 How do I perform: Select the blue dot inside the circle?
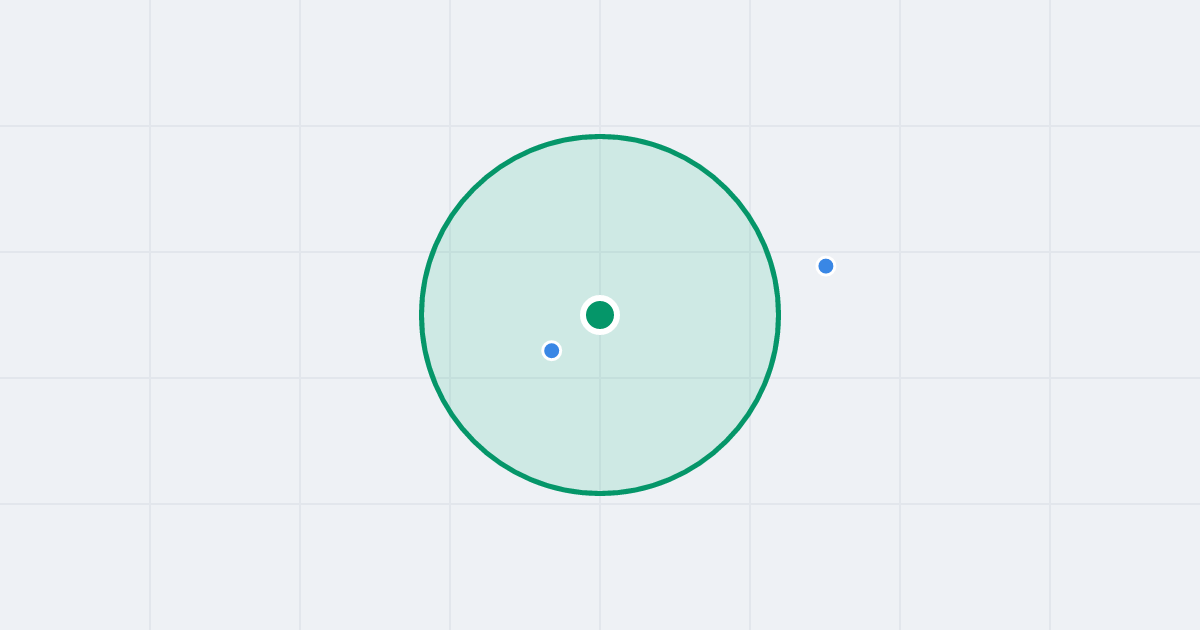click(x=551, y=350)
